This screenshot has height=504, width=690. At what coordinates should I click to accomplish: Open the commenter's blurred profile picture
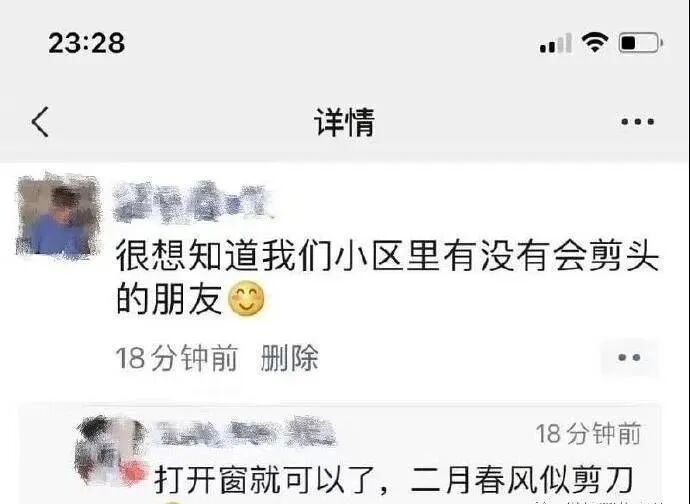(x=111, y=450)
